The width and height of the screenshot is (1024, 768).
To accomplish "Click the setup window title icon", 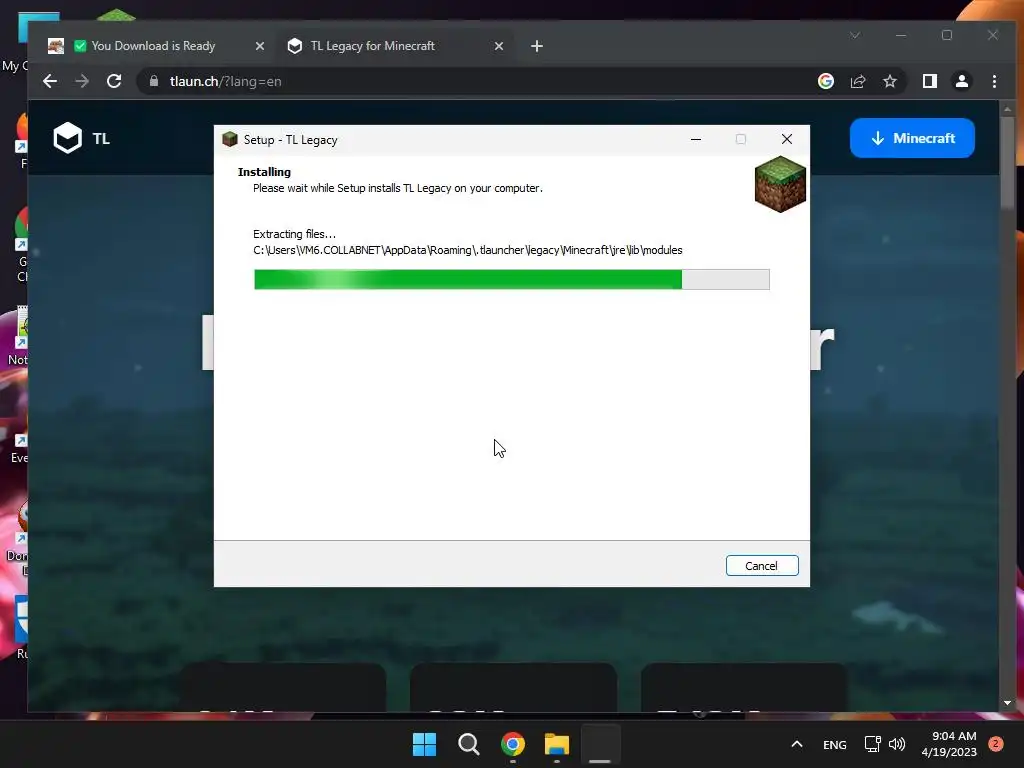I will (229, 139).
